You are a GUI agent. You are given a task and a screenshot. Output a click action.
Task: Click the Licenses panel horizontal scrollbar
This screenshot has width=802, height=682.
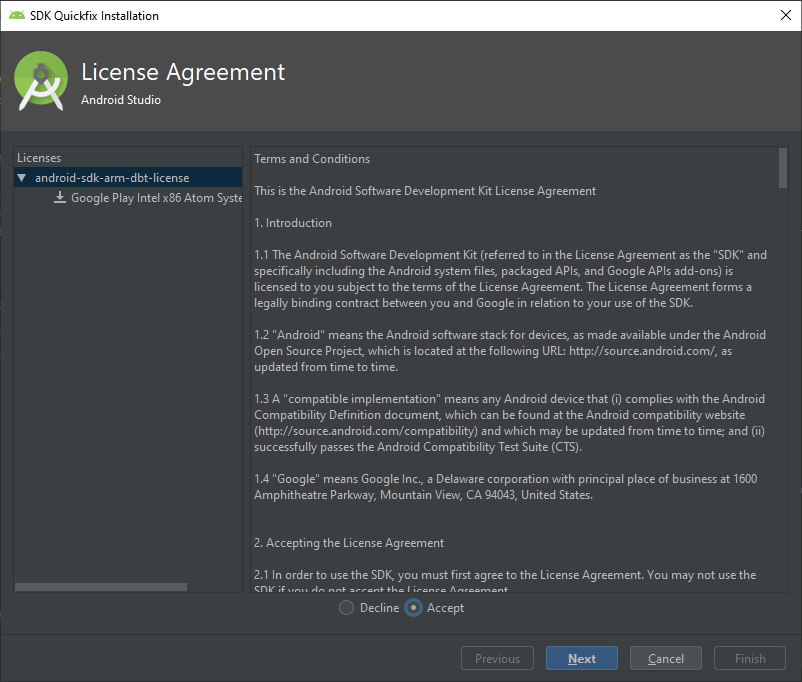click(x=101, y=587)
